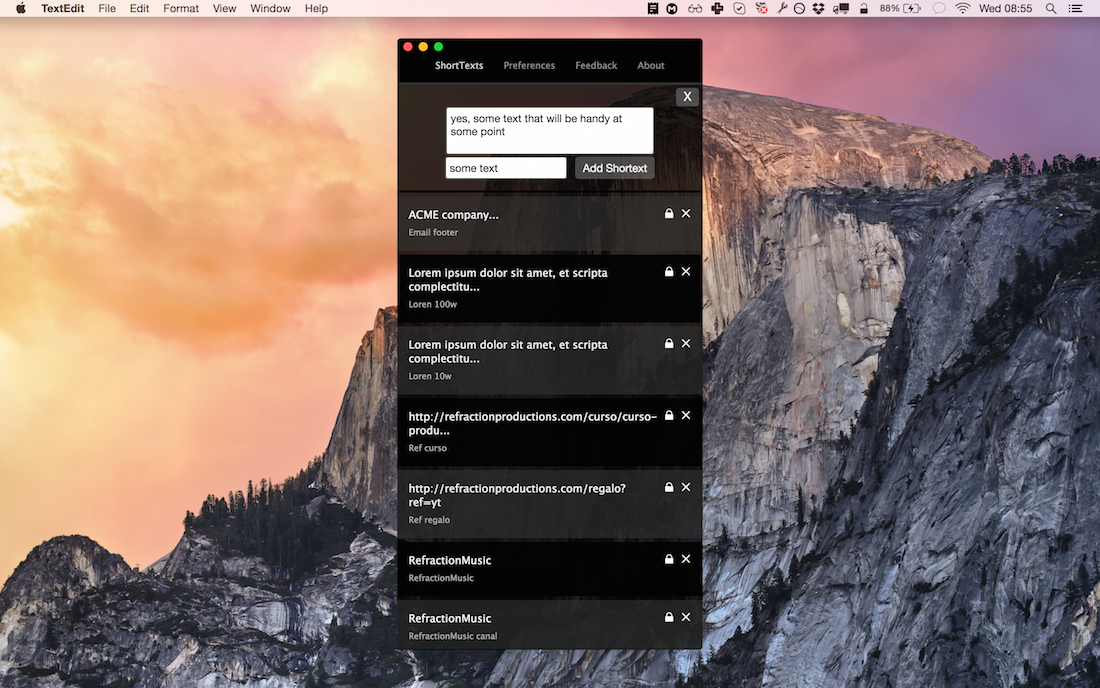Click the clock showing Wed 08:55
Image resolution: width=1100 pixels, height=688 pixels.
[1005, 8]
